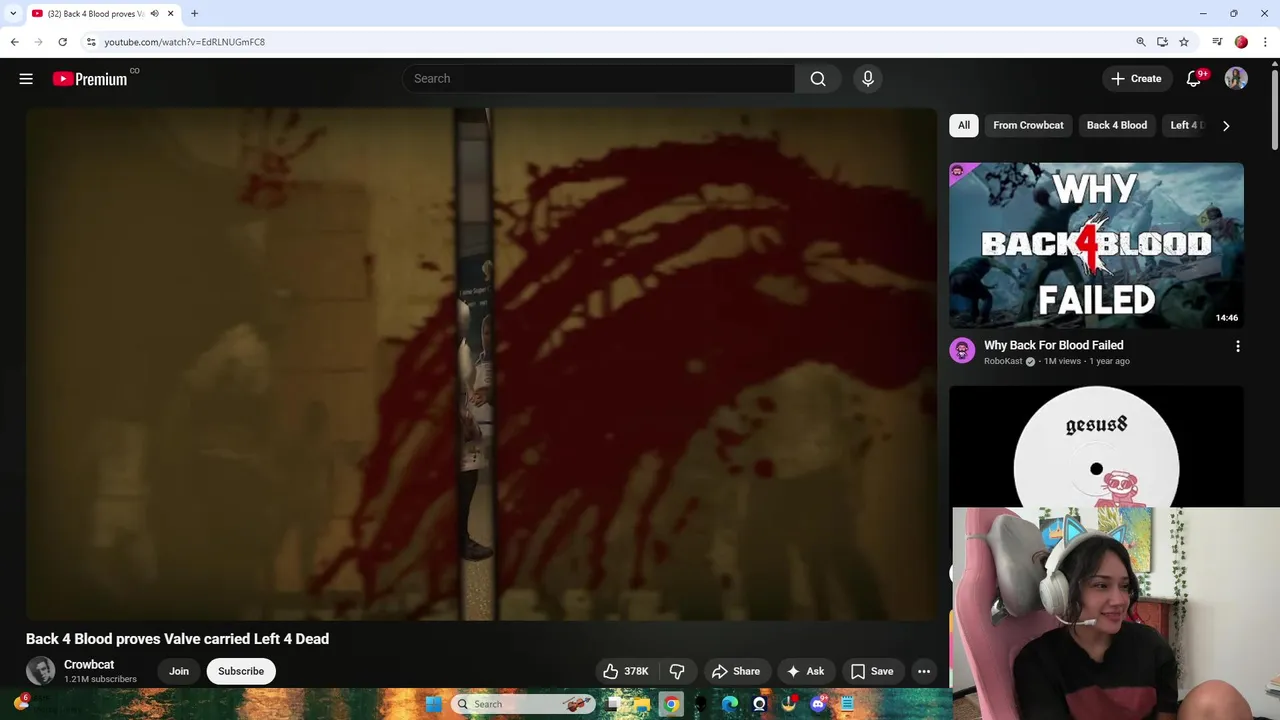Open options for Why Back For Blood Failed
Image resolution: width=1280 pixels, height=720 pixels.
click(x=1238, y=346)
